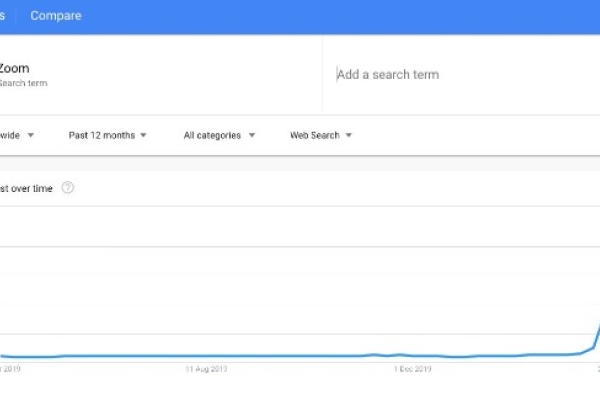Expand the All categories filter
This screenshot has height=400, width=600.
[x=213, y=135]
